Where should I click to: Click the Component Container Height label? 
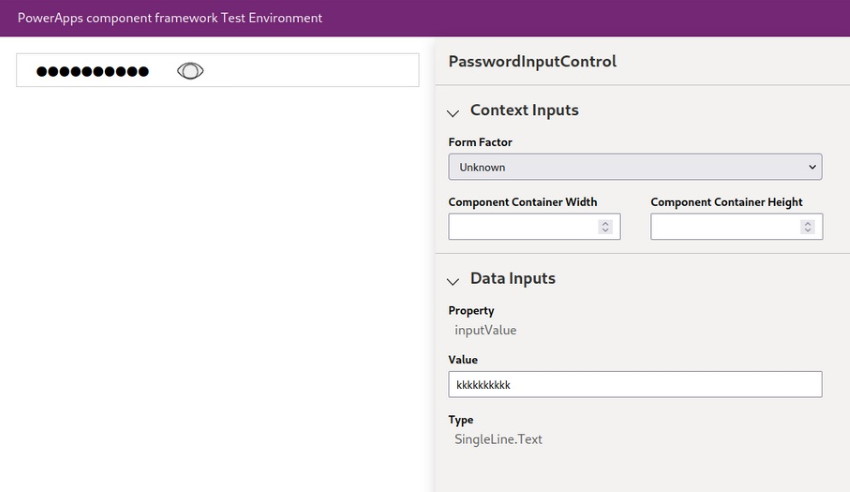click(726, 202)
